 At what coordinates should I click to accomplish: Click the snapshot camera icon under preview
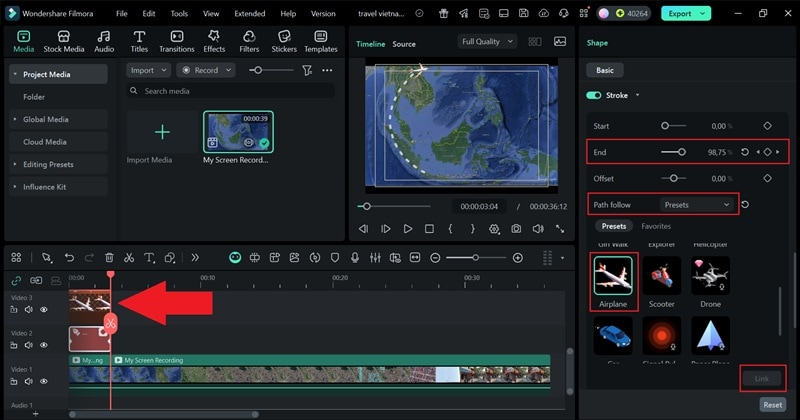(x=516, y=229)
